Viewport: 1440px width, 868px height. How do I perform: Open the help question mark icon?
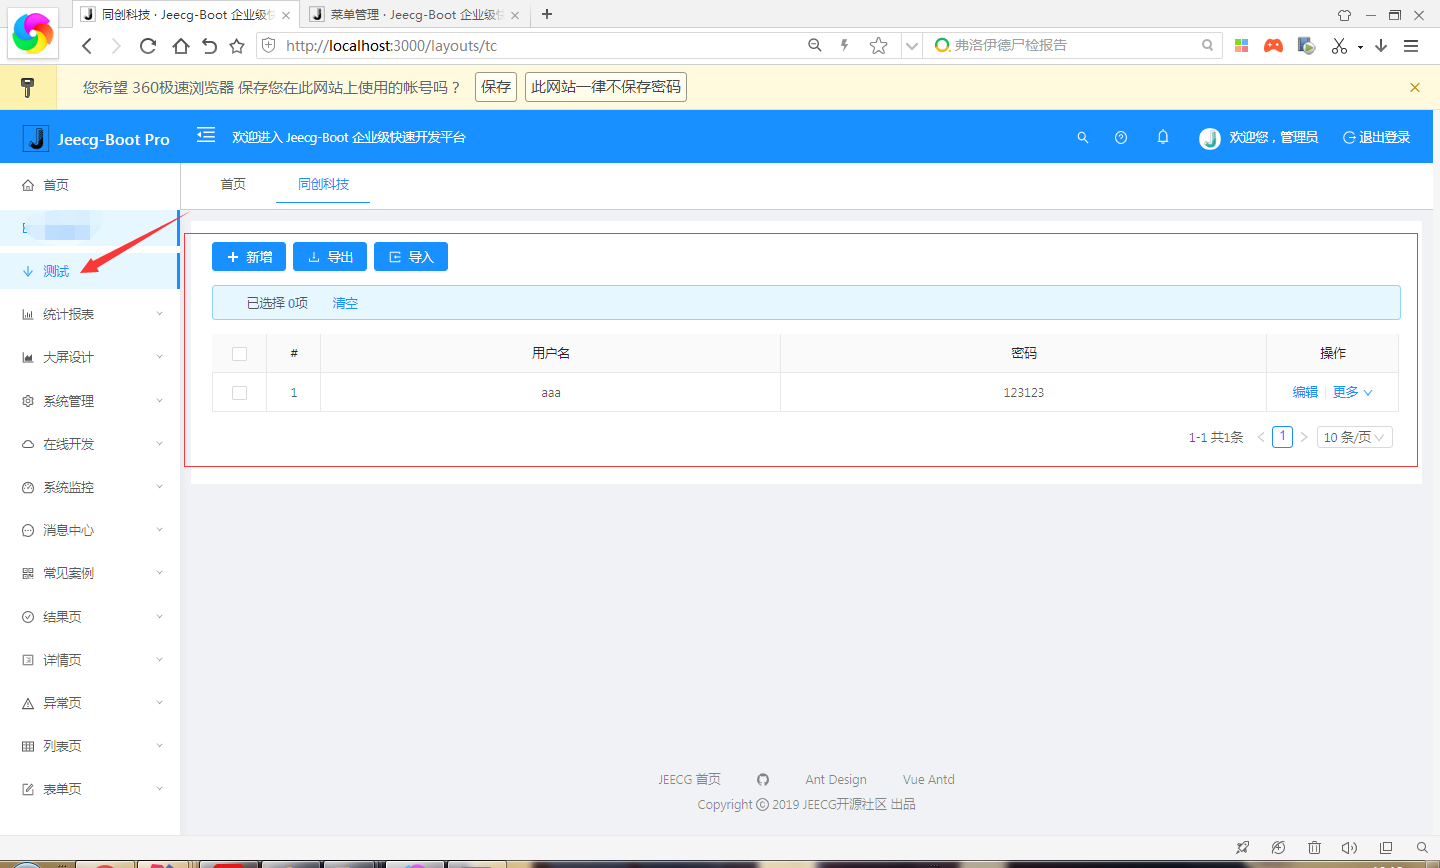pyautogui.click(x=1121, y=136)
